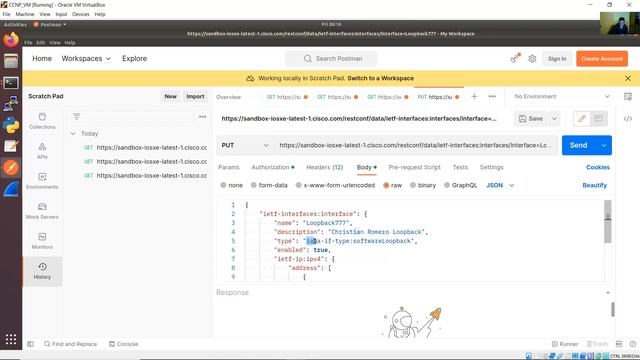Image resolution: width=640 pixels, height=360 pixels.
Task: Open History in the sidebar
Action: pos(42,271)
